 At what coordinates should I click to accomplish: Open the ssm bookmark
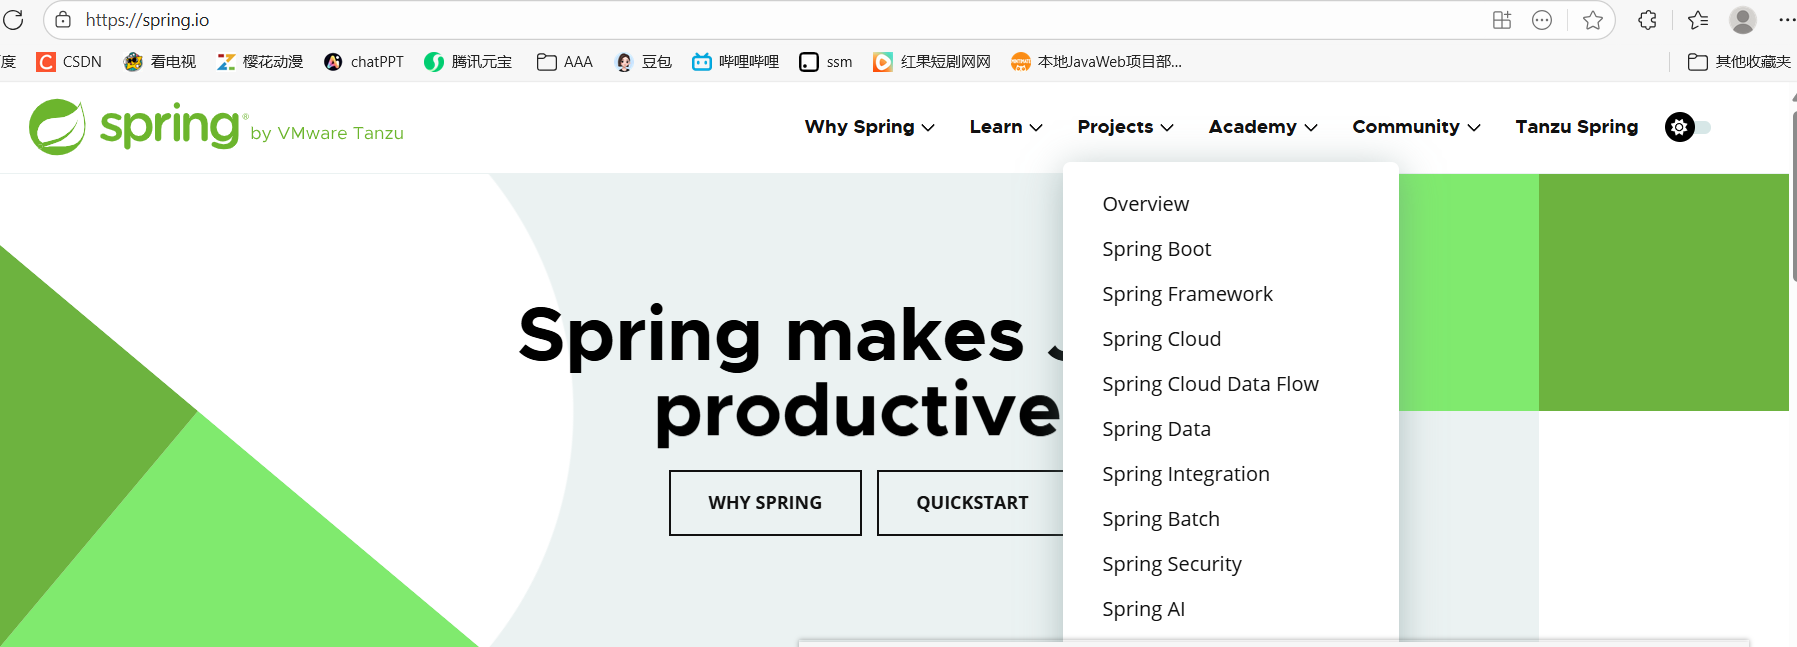[826, 62]
